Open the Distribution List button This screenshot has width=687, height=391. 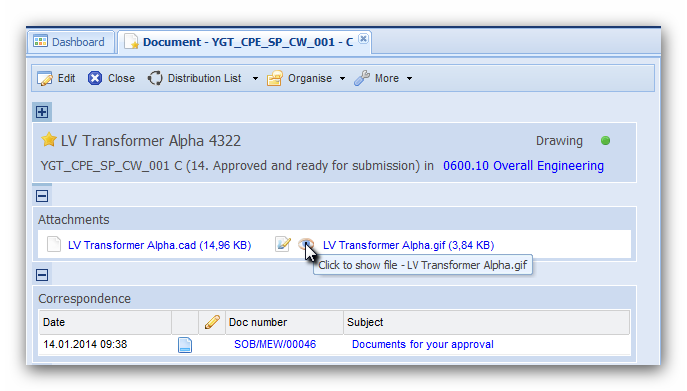click(195, 78)
